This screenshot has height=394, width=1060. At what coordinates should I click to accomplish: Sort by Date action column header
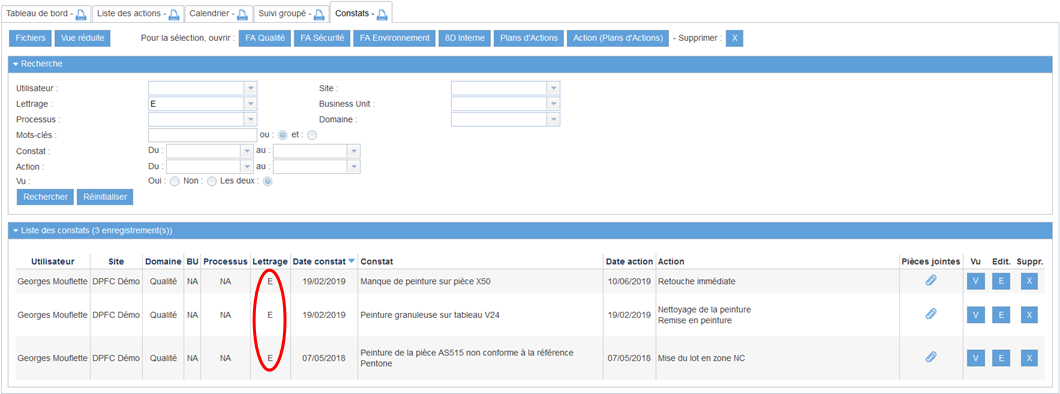click(629, 262)
